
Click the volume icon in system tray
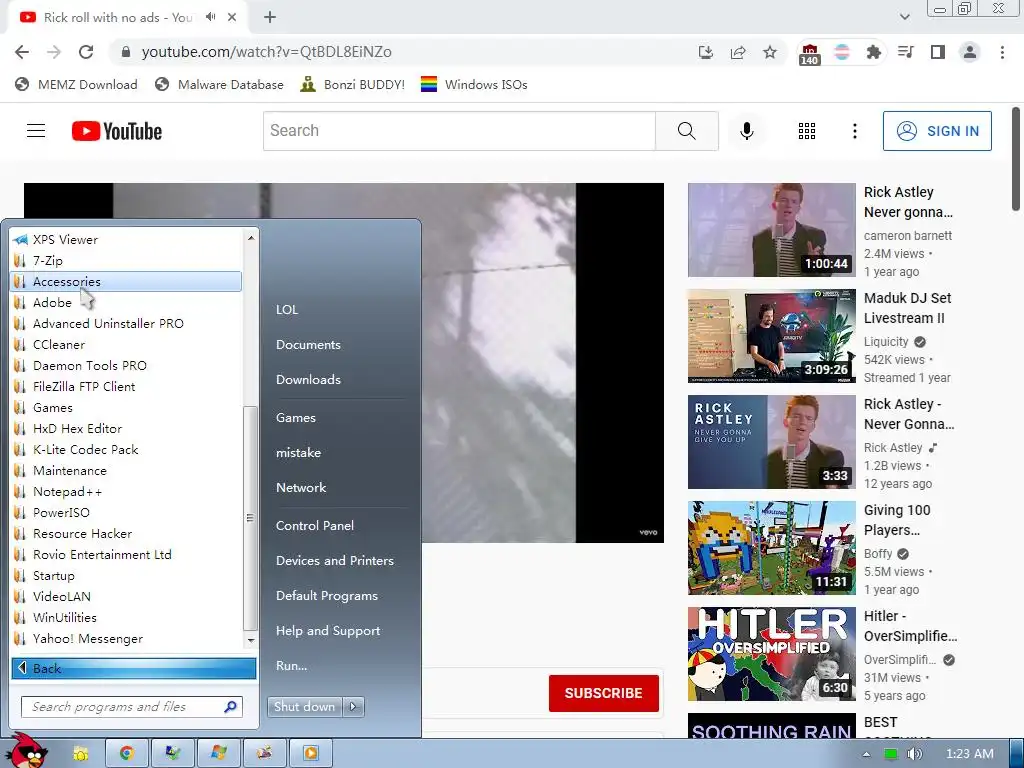[x=914, y=754]
